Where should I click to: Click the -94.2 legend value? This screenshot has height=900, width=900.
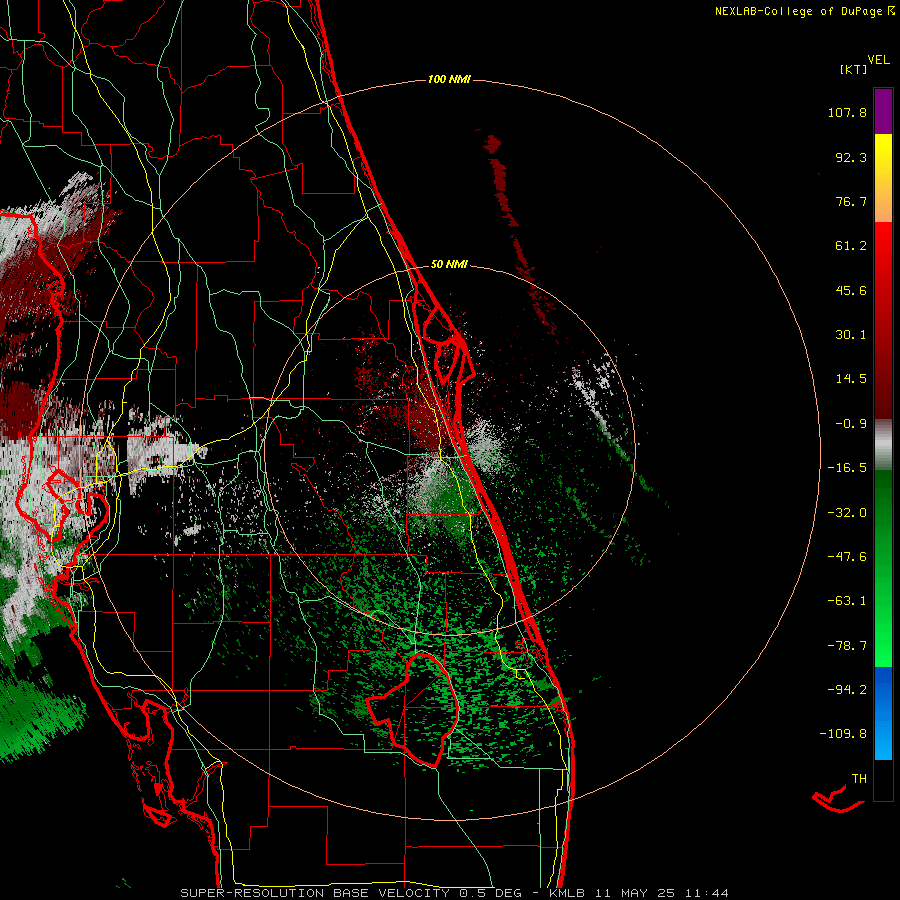pyautogui.click(x=847, y=690)
